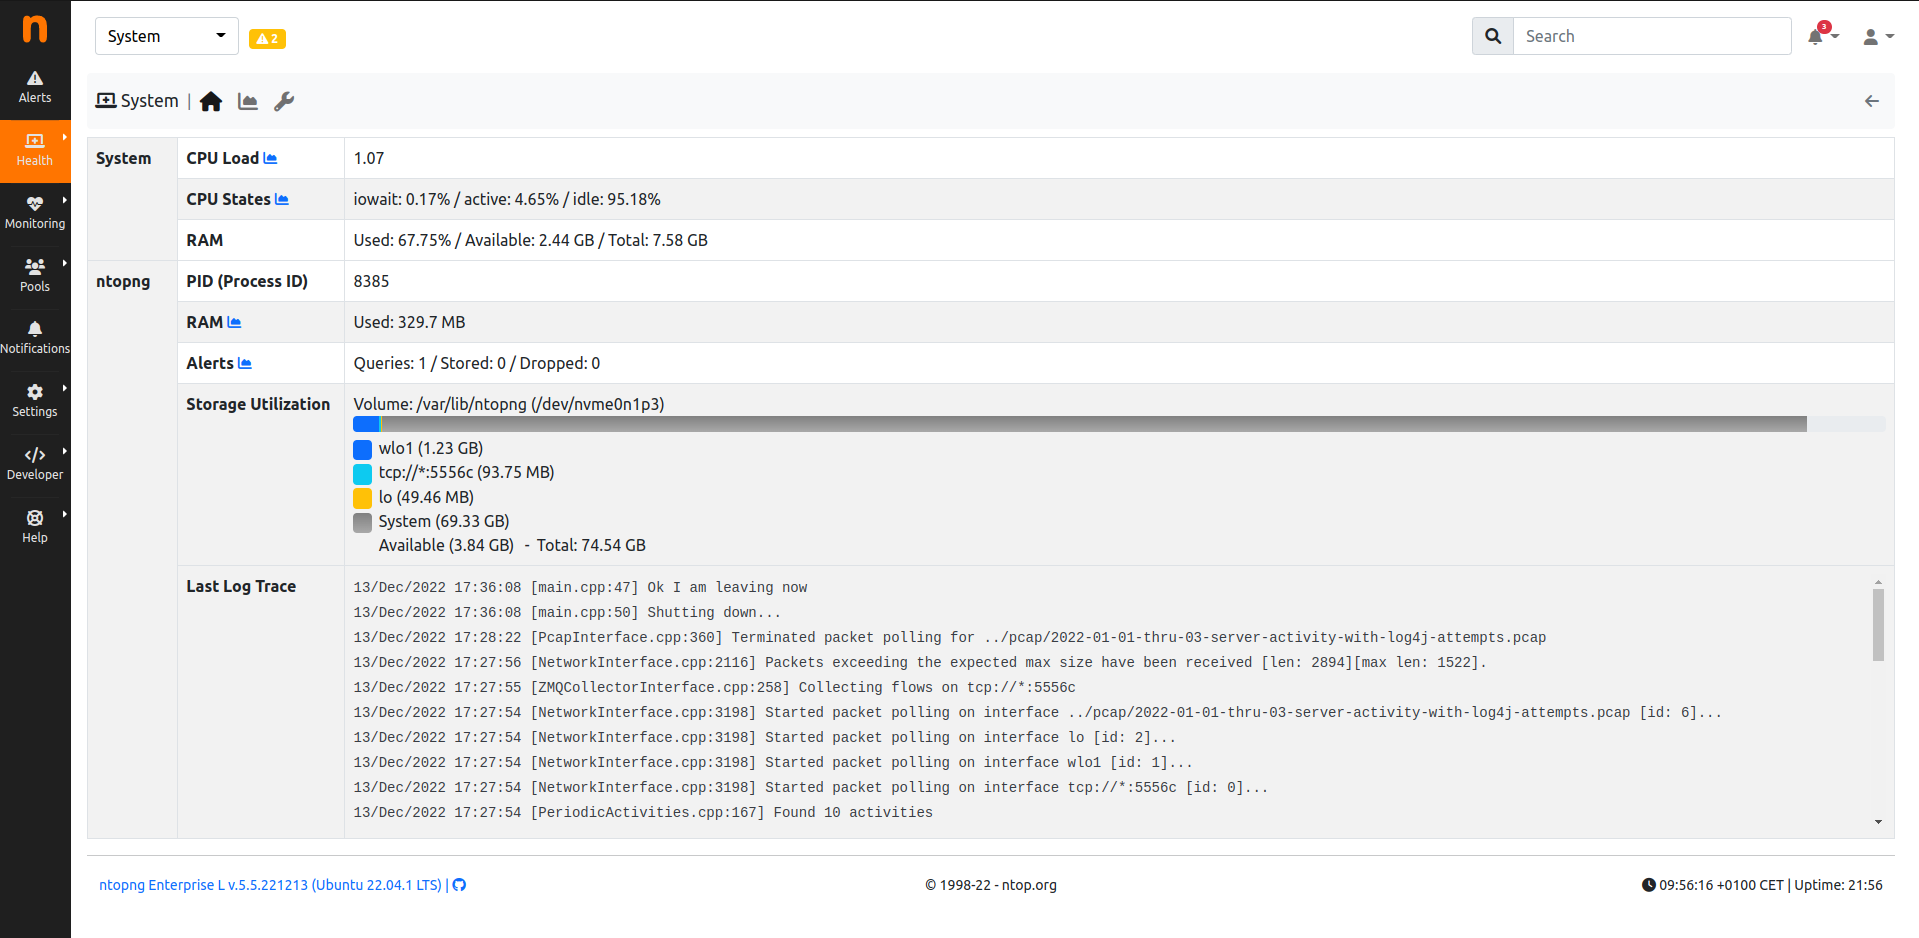This screenshot has width=1919, height=938.
Task: Open the ntopng Enterprise version link
Action: point(270,885)
